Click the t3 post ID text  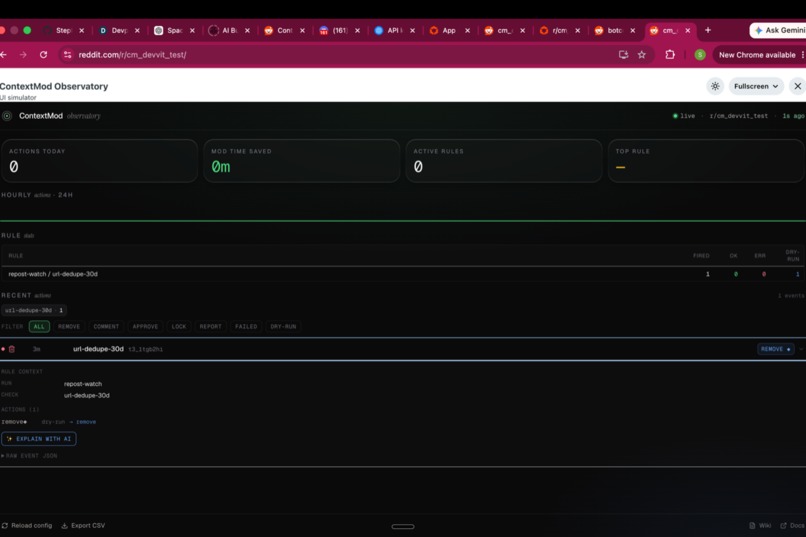tap(145, 349)
